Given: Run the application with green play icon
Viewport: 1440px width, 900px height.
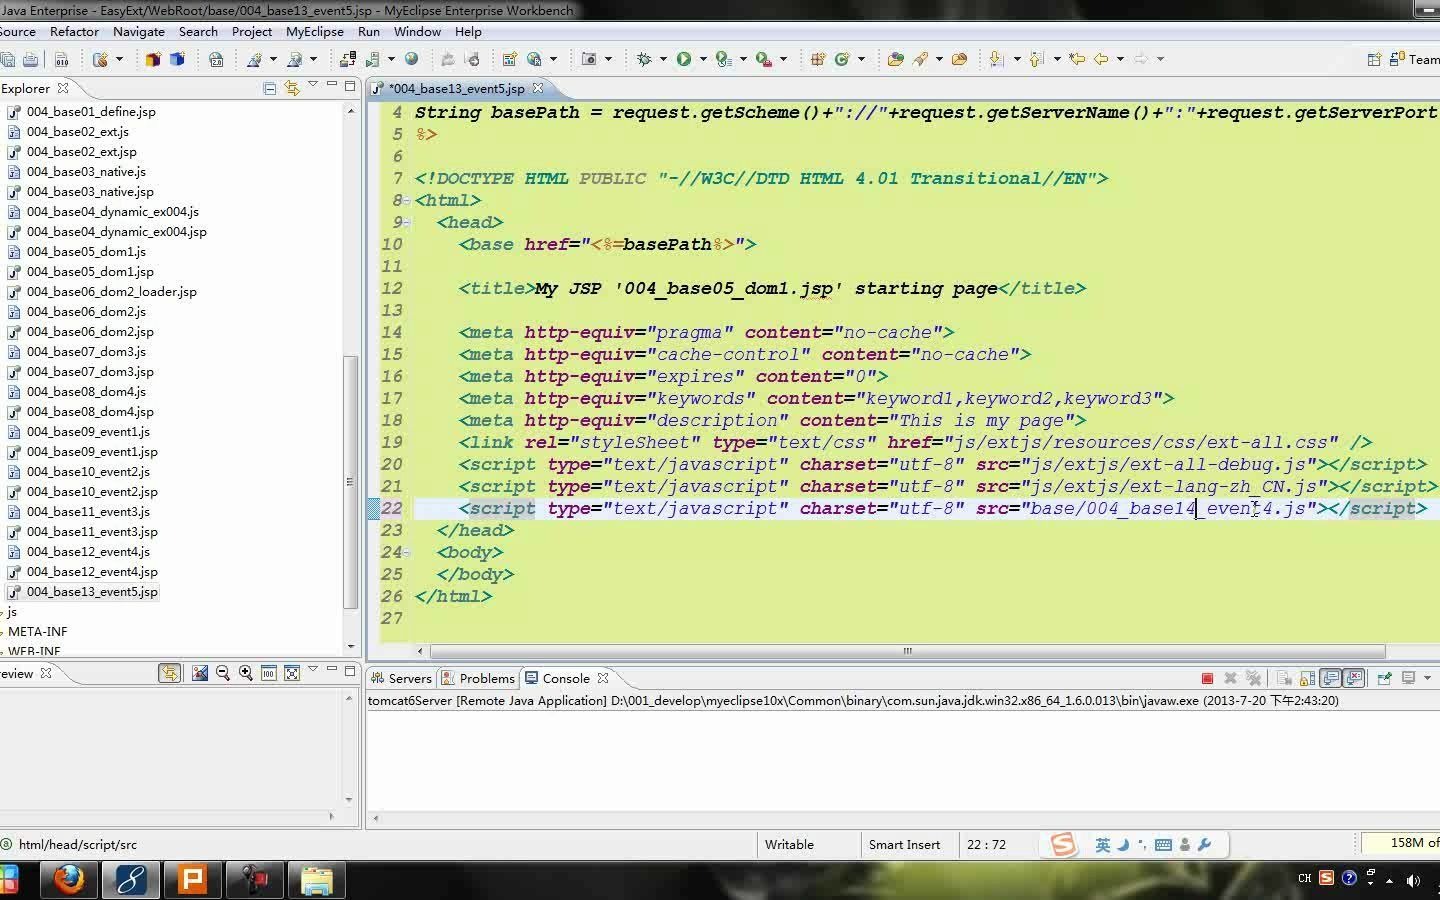Looking at the screenshot, I should click(x=684, y=59).
